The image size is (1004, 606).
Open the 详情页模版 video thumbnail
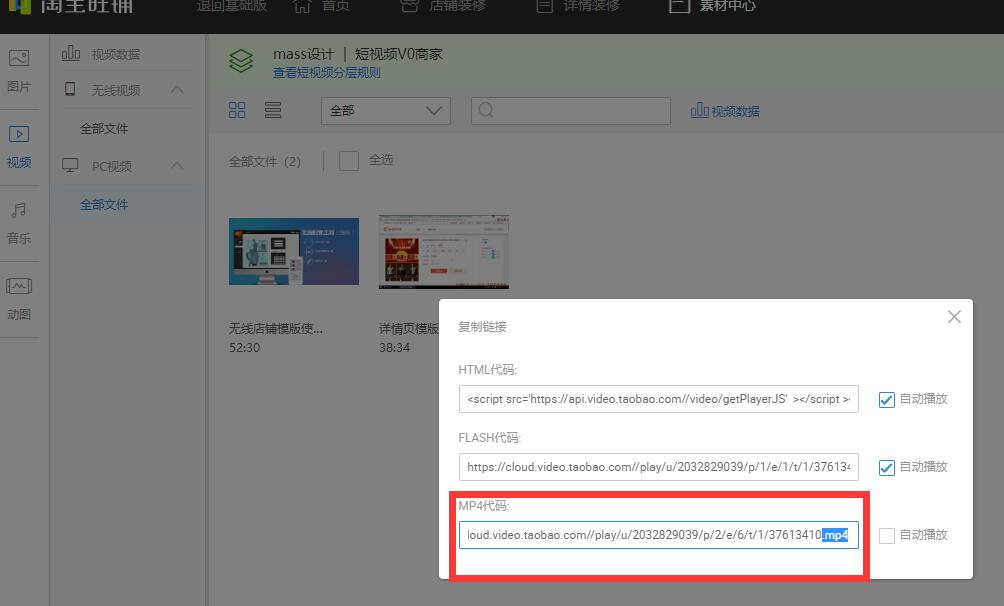(x=443, y=251)
